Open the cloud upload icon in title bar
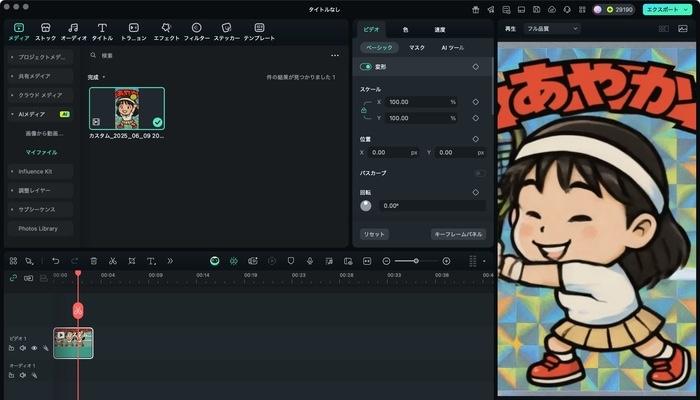700x400 pixels. pos(552,9)
